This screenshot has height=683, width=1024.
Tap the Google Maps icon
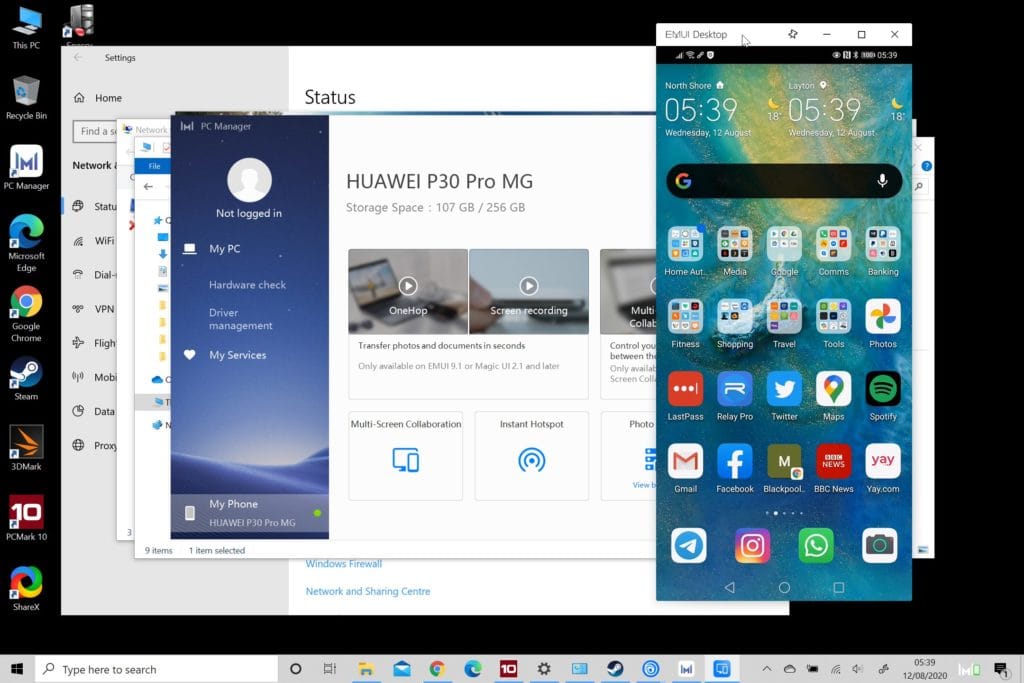point(833,389)
